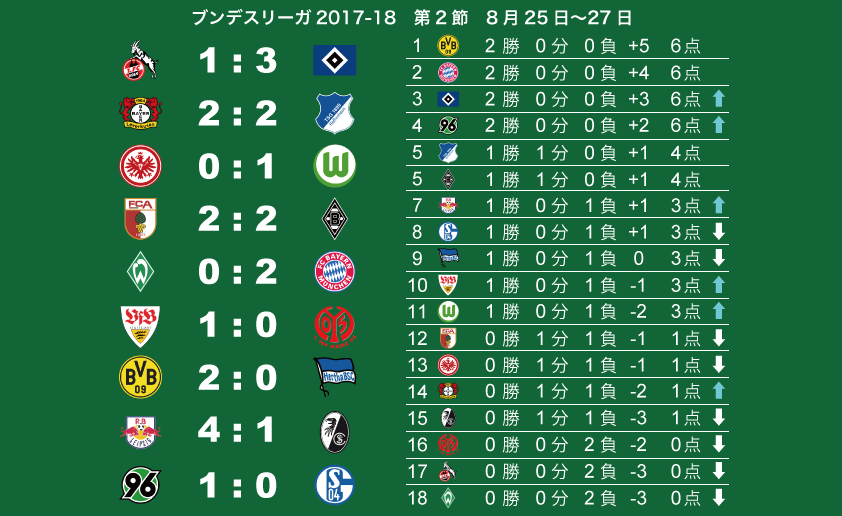The width and height of the screenshot is (842, 516).
Task: Click the ブンデスリーガ 2017-18 title text
Action: tap(294, 18)
